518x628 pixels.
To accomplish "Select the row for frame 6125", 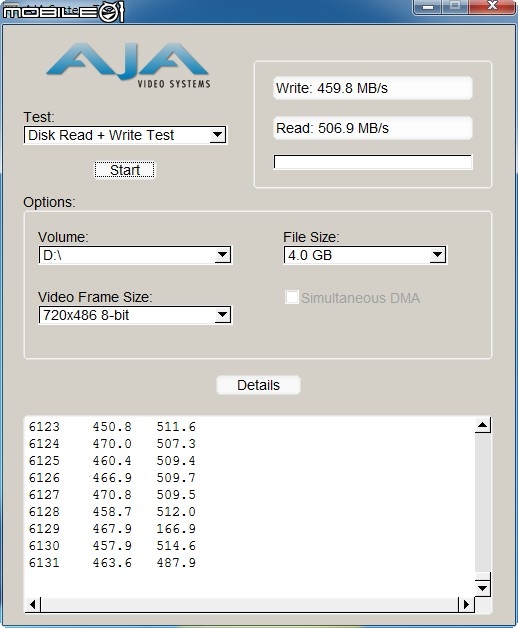I will [x=112, y=461].
